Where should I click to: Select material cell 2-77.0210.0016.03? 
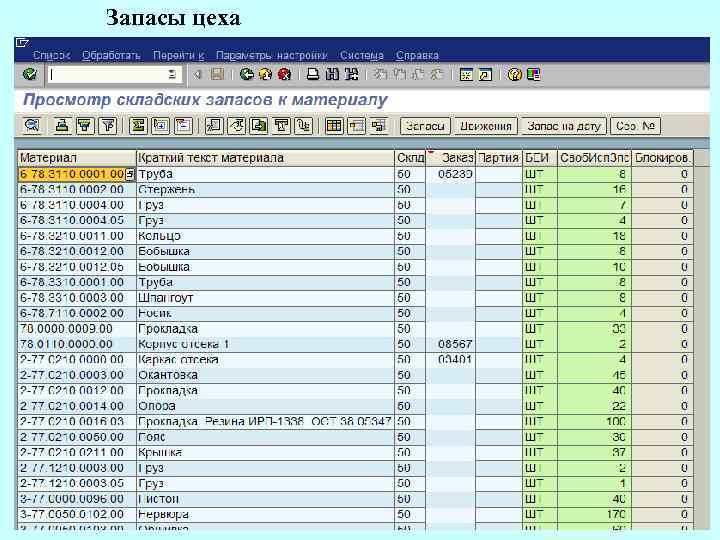pos(77,422)
